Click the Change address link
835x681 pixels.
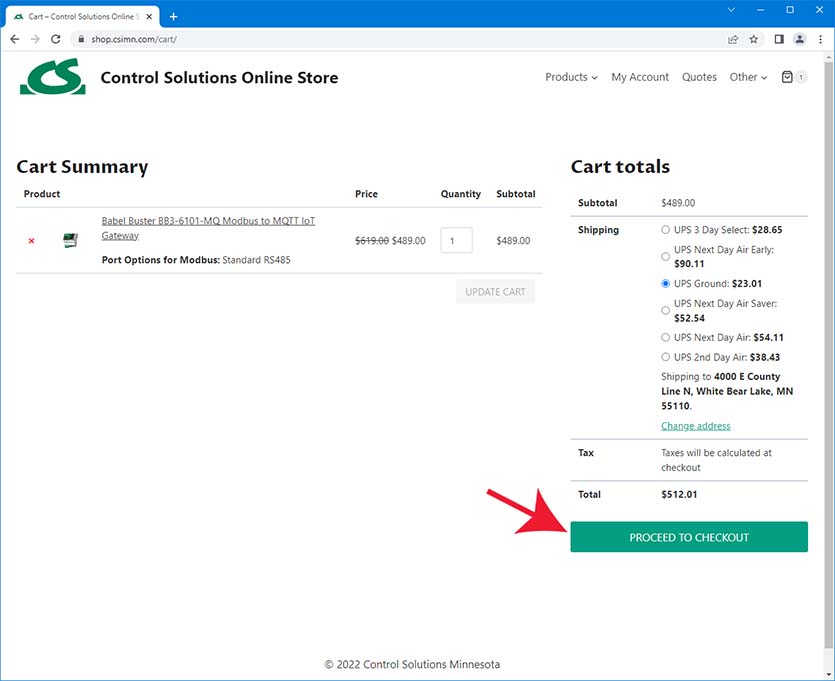695,426
